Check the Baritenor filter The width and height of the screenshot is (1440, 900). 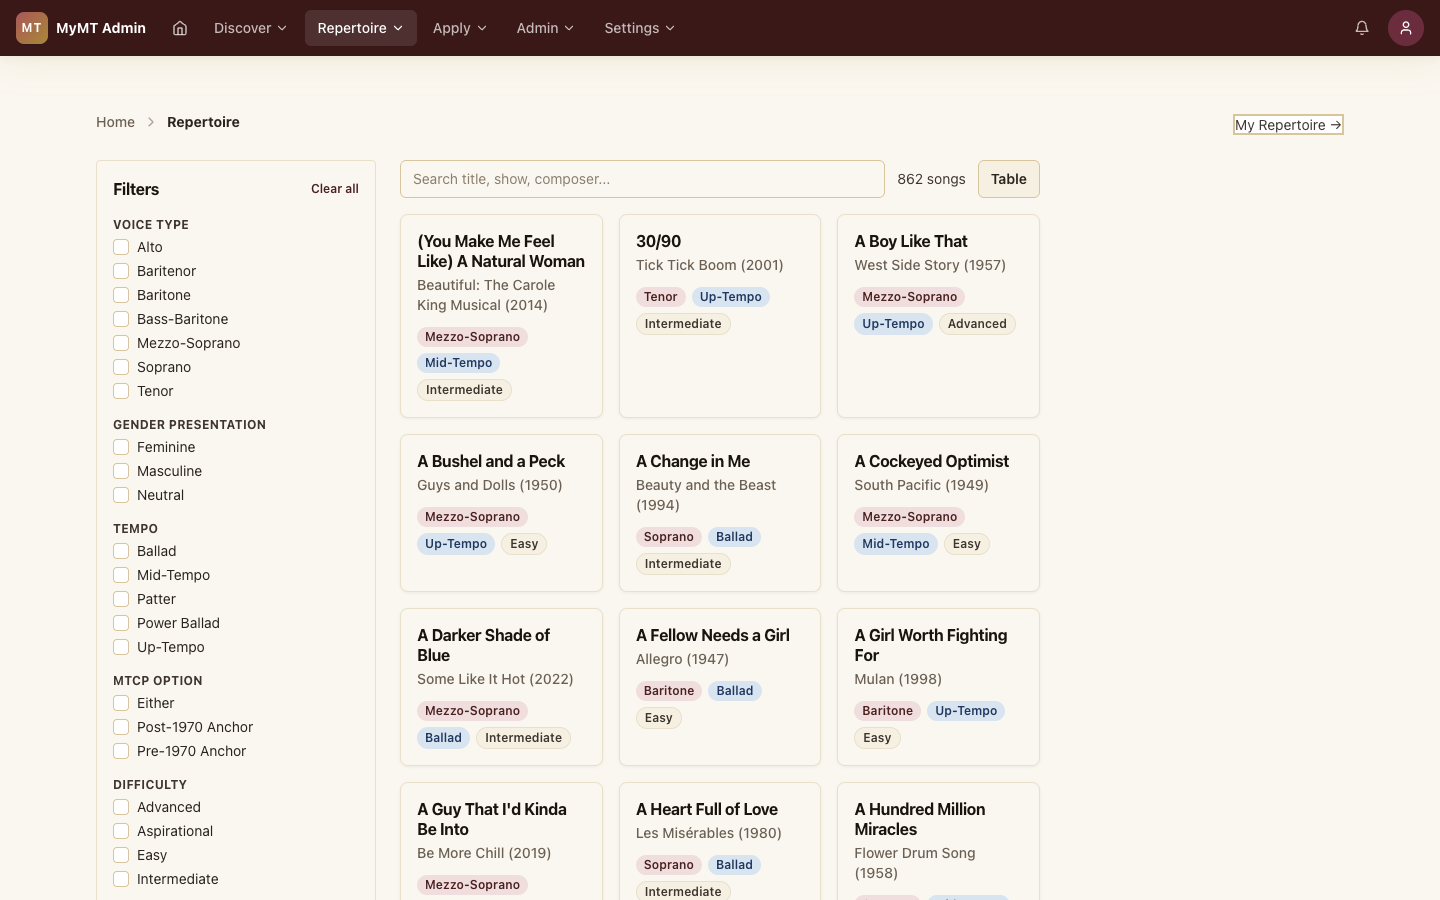[x=121, y=271]
